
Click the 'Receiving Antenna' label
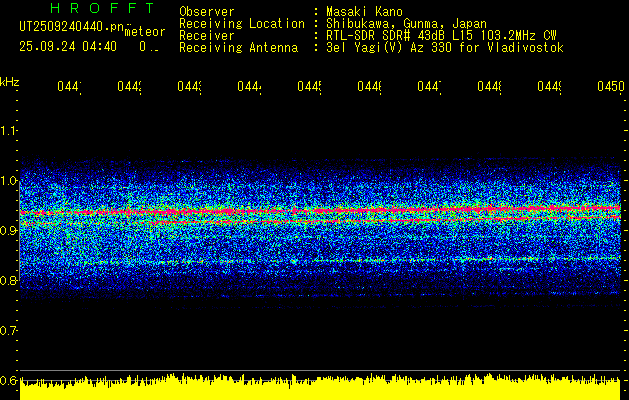pos(238,48)
